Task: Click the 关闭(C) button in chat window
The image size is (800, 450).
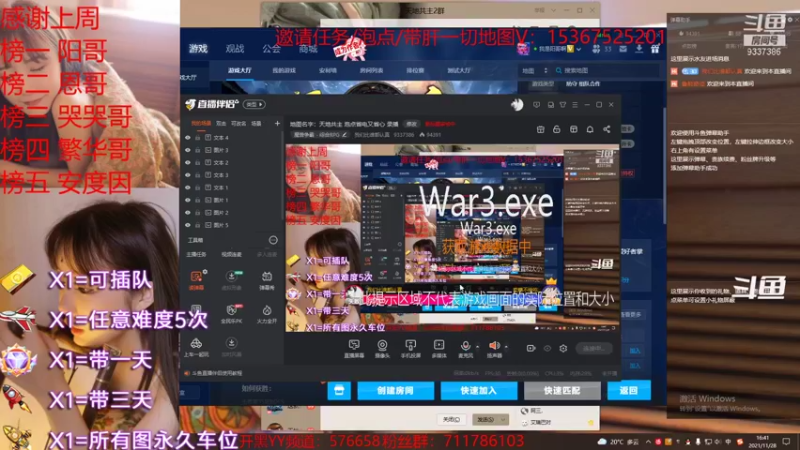Action: pyautogui.click(x=451, y=419)
